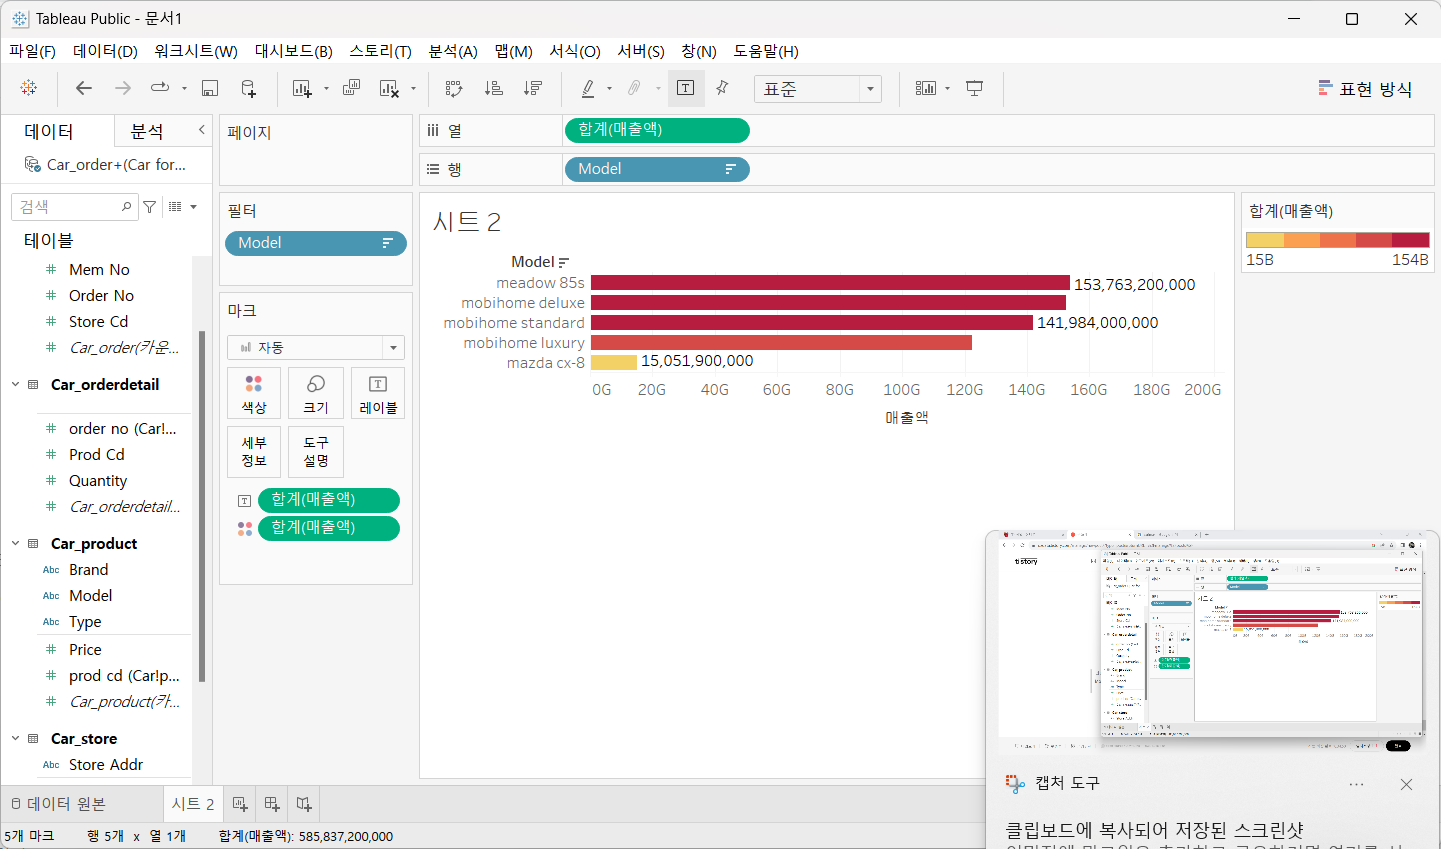The height and width of the screenshot is (849, 1441).
Task: Click the filter fields funnel icon
Action: (150, 207)
